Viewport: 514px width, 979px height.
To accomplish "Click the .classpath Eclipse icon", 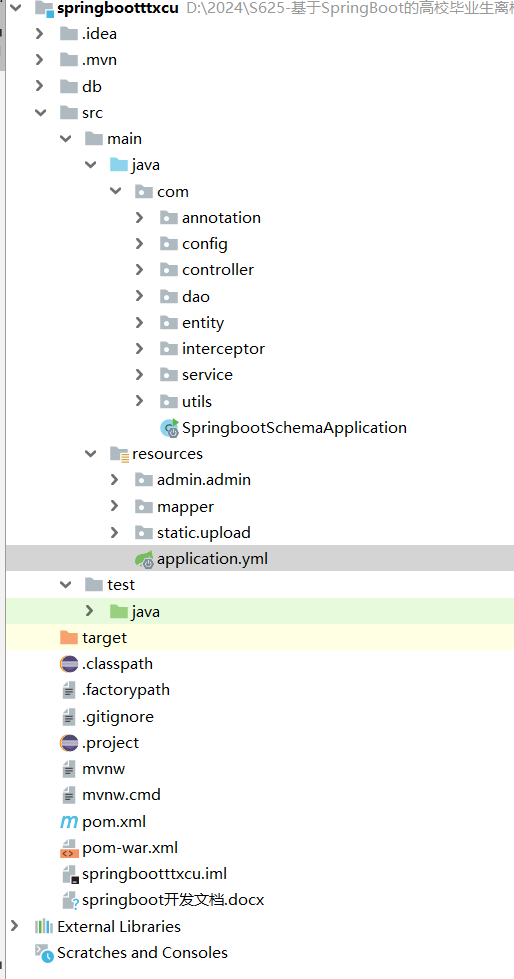I will pos(69,664).
